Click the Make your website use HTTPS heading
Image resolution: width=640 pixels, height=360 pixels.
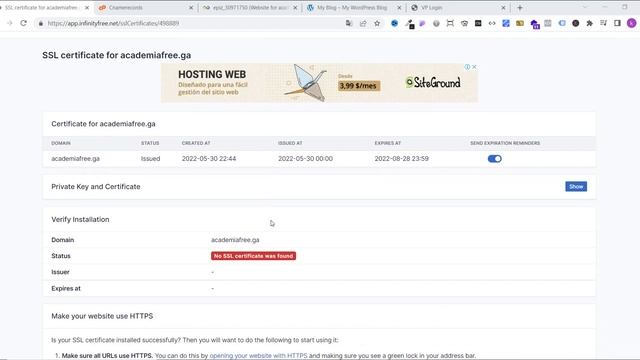click(102, 316)
